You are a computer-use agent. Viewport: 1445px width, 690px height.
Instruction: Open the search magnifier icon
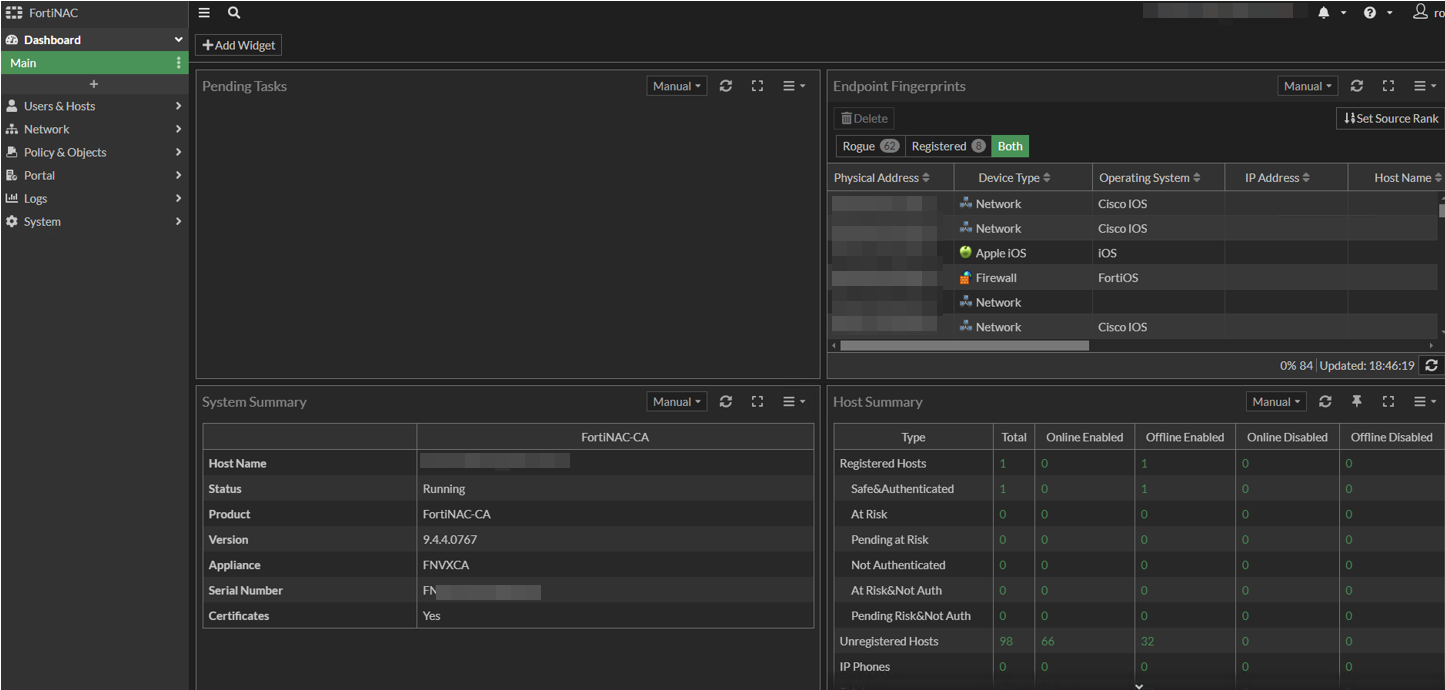coord(233,13)
